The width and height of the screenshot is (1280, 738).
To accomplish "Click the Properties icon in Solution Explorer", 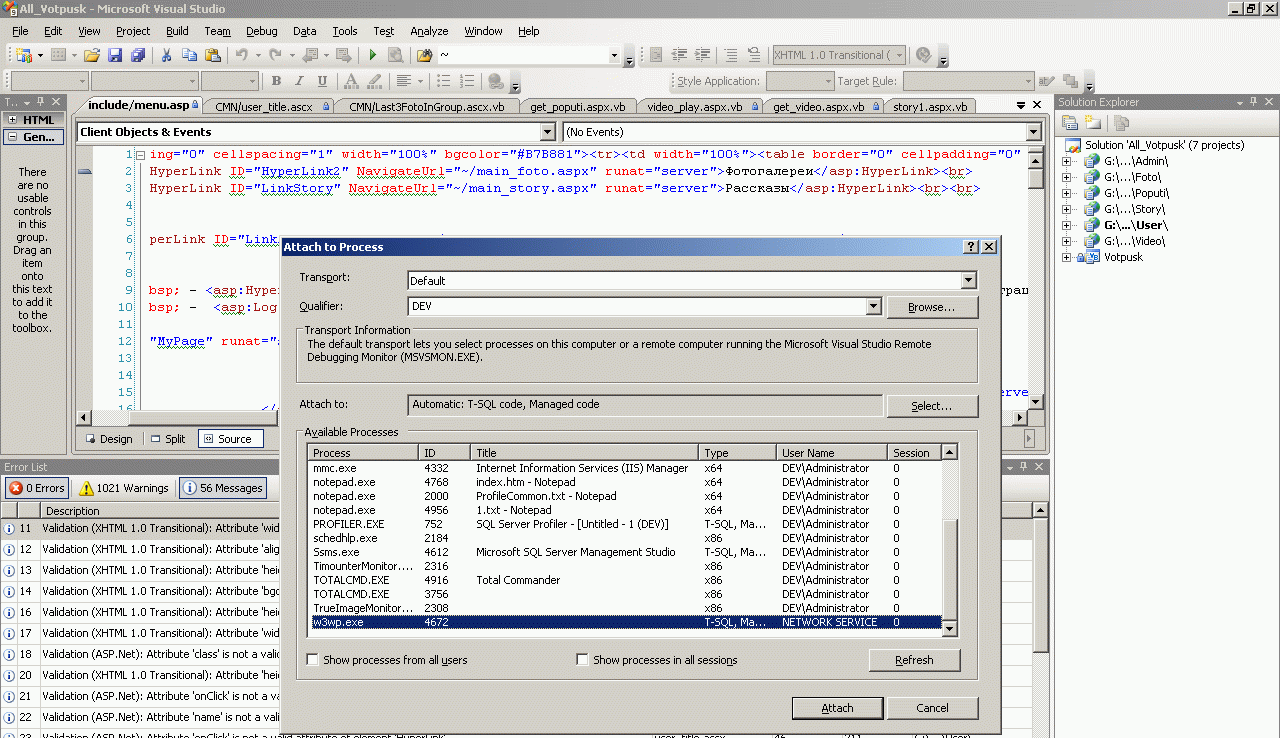I will tap(1070, 123).
